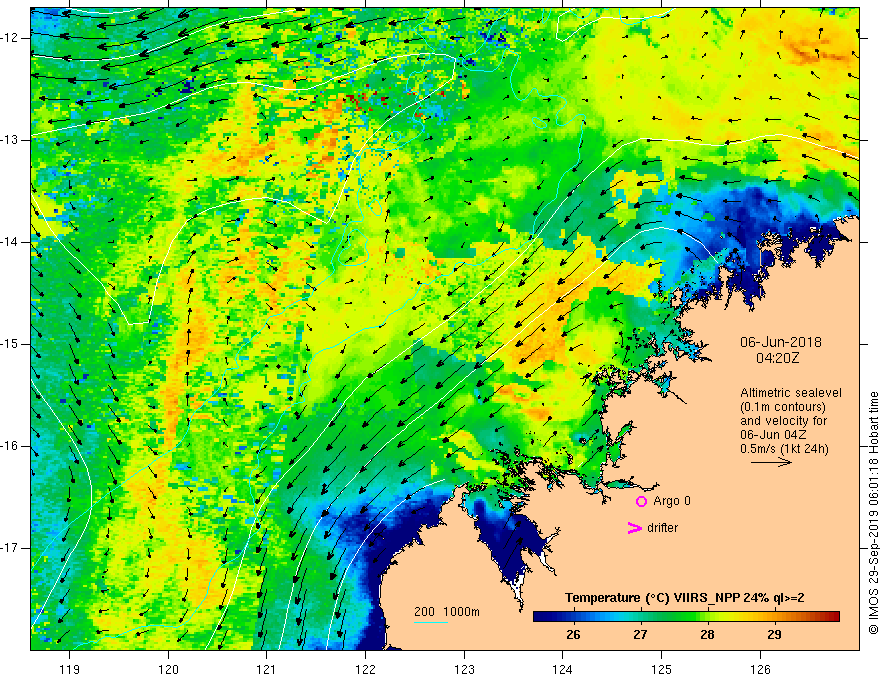Click the 'Altimetric sealevel' caption line
The width and height of the screenshot is (880, 680).
[x=791, y=393]
